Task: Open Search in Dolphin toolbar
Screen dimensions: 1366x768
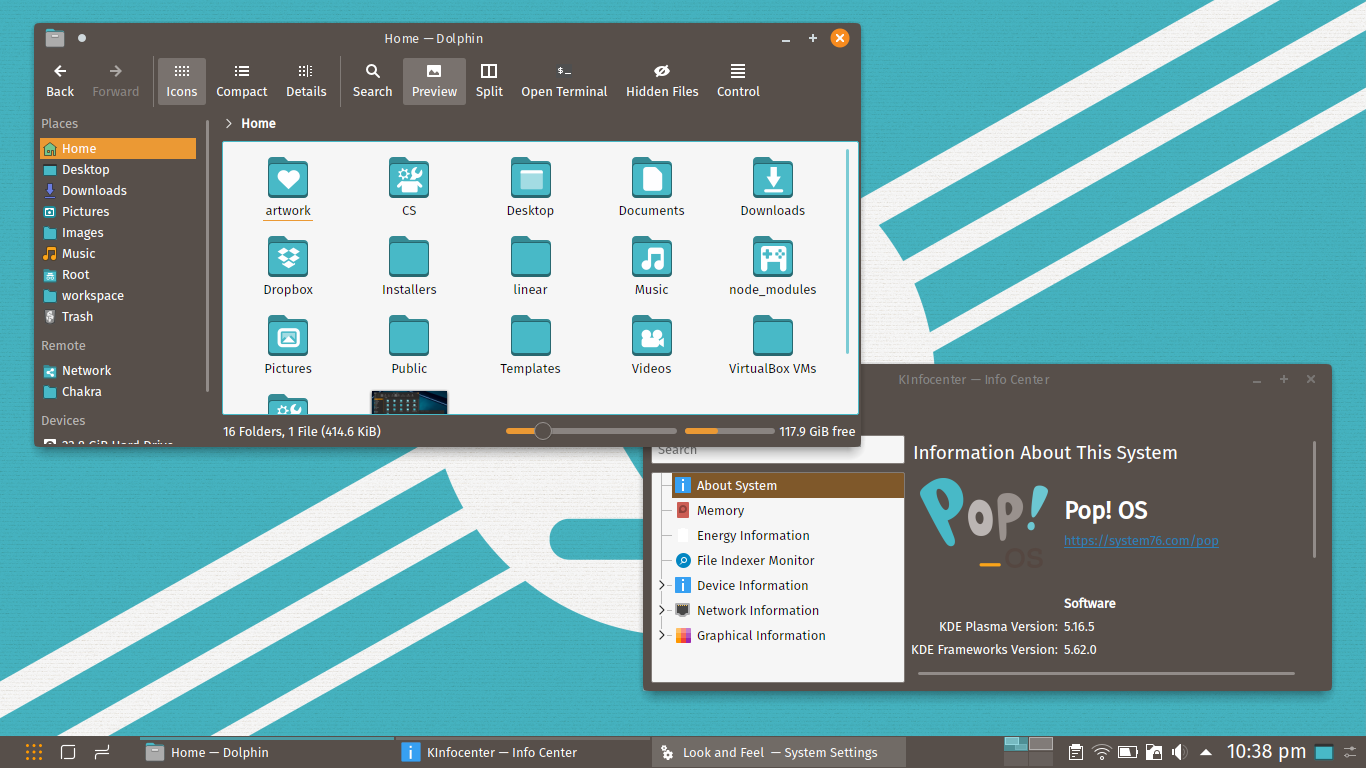Action: pos(372,81)
